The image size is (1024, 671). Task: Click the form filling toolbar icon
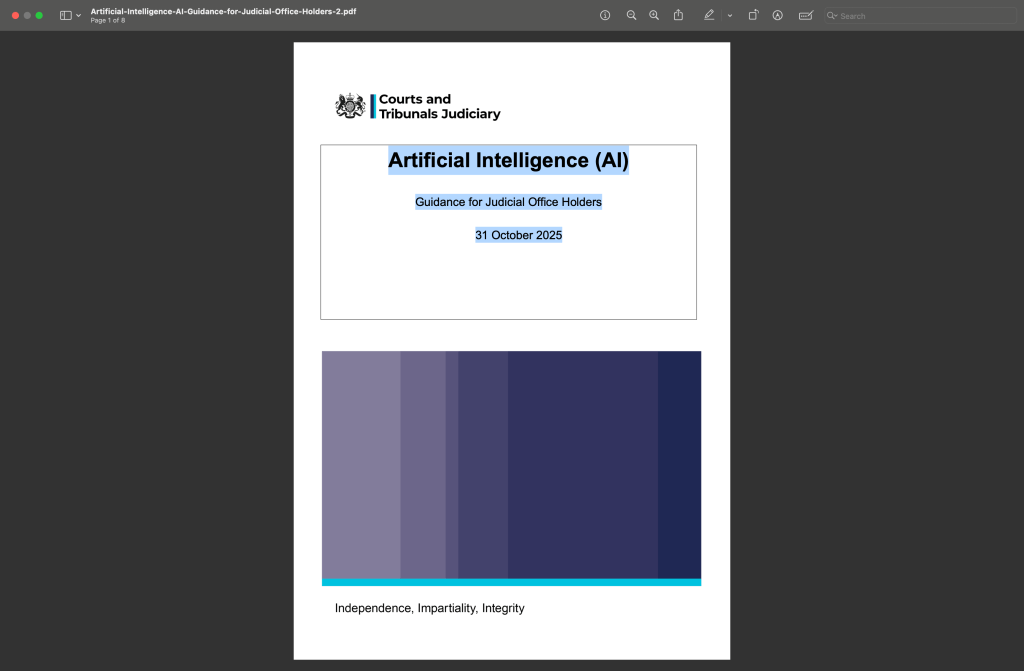(x=806, y=16)
